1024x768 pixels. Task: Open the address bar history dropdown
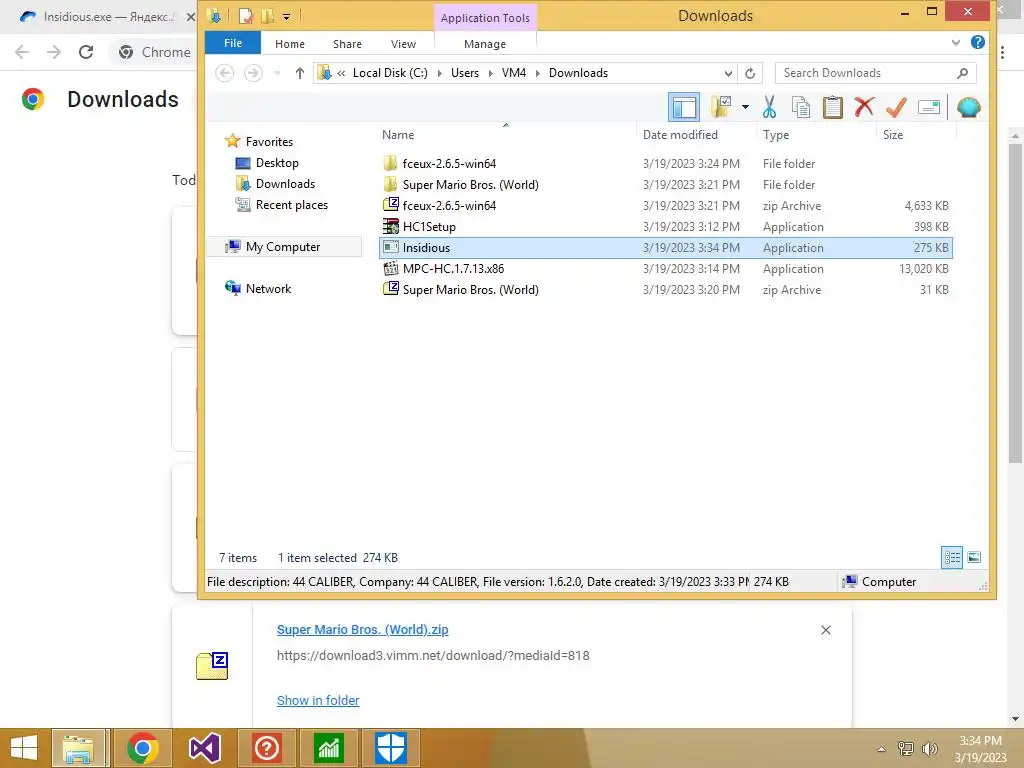728,73
